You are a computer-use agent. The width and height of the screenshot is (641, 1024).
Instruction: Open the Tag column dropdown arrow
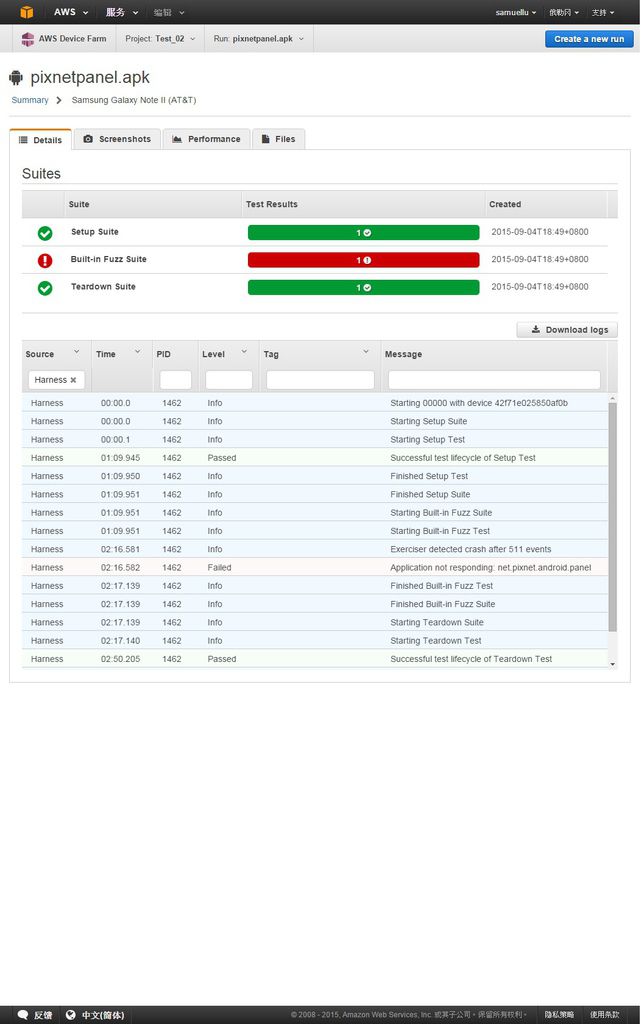pos(366,351)
